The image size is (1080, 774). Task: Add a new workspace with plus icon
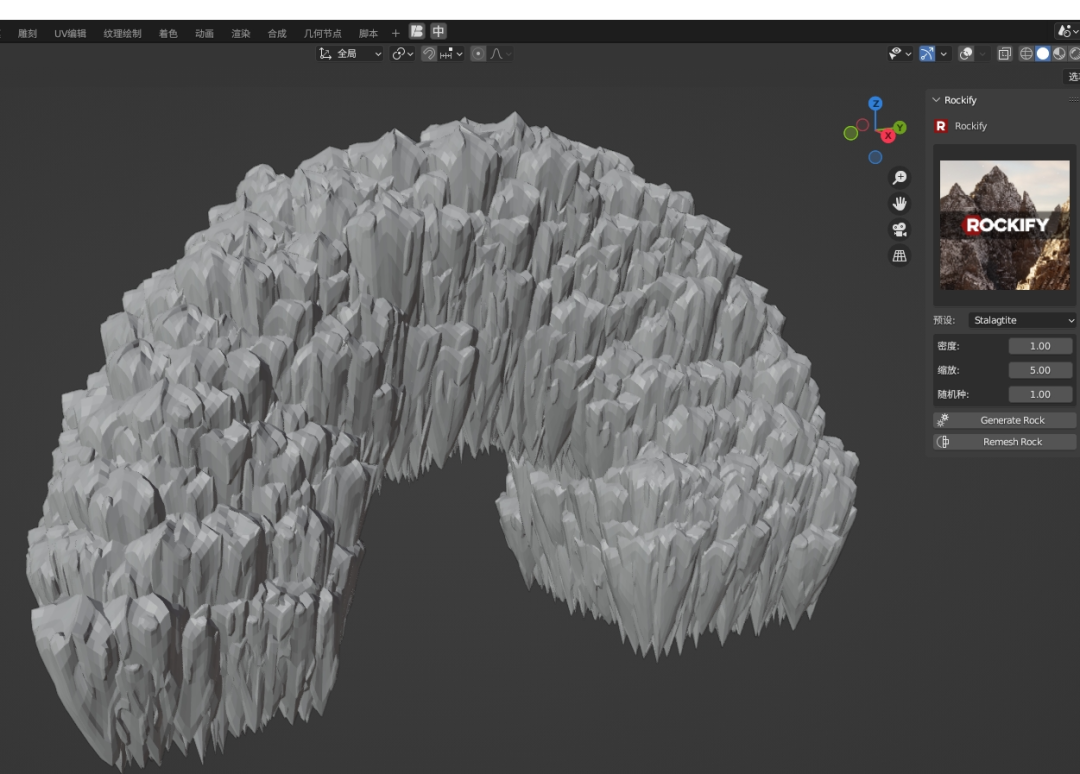coord(395,33)
